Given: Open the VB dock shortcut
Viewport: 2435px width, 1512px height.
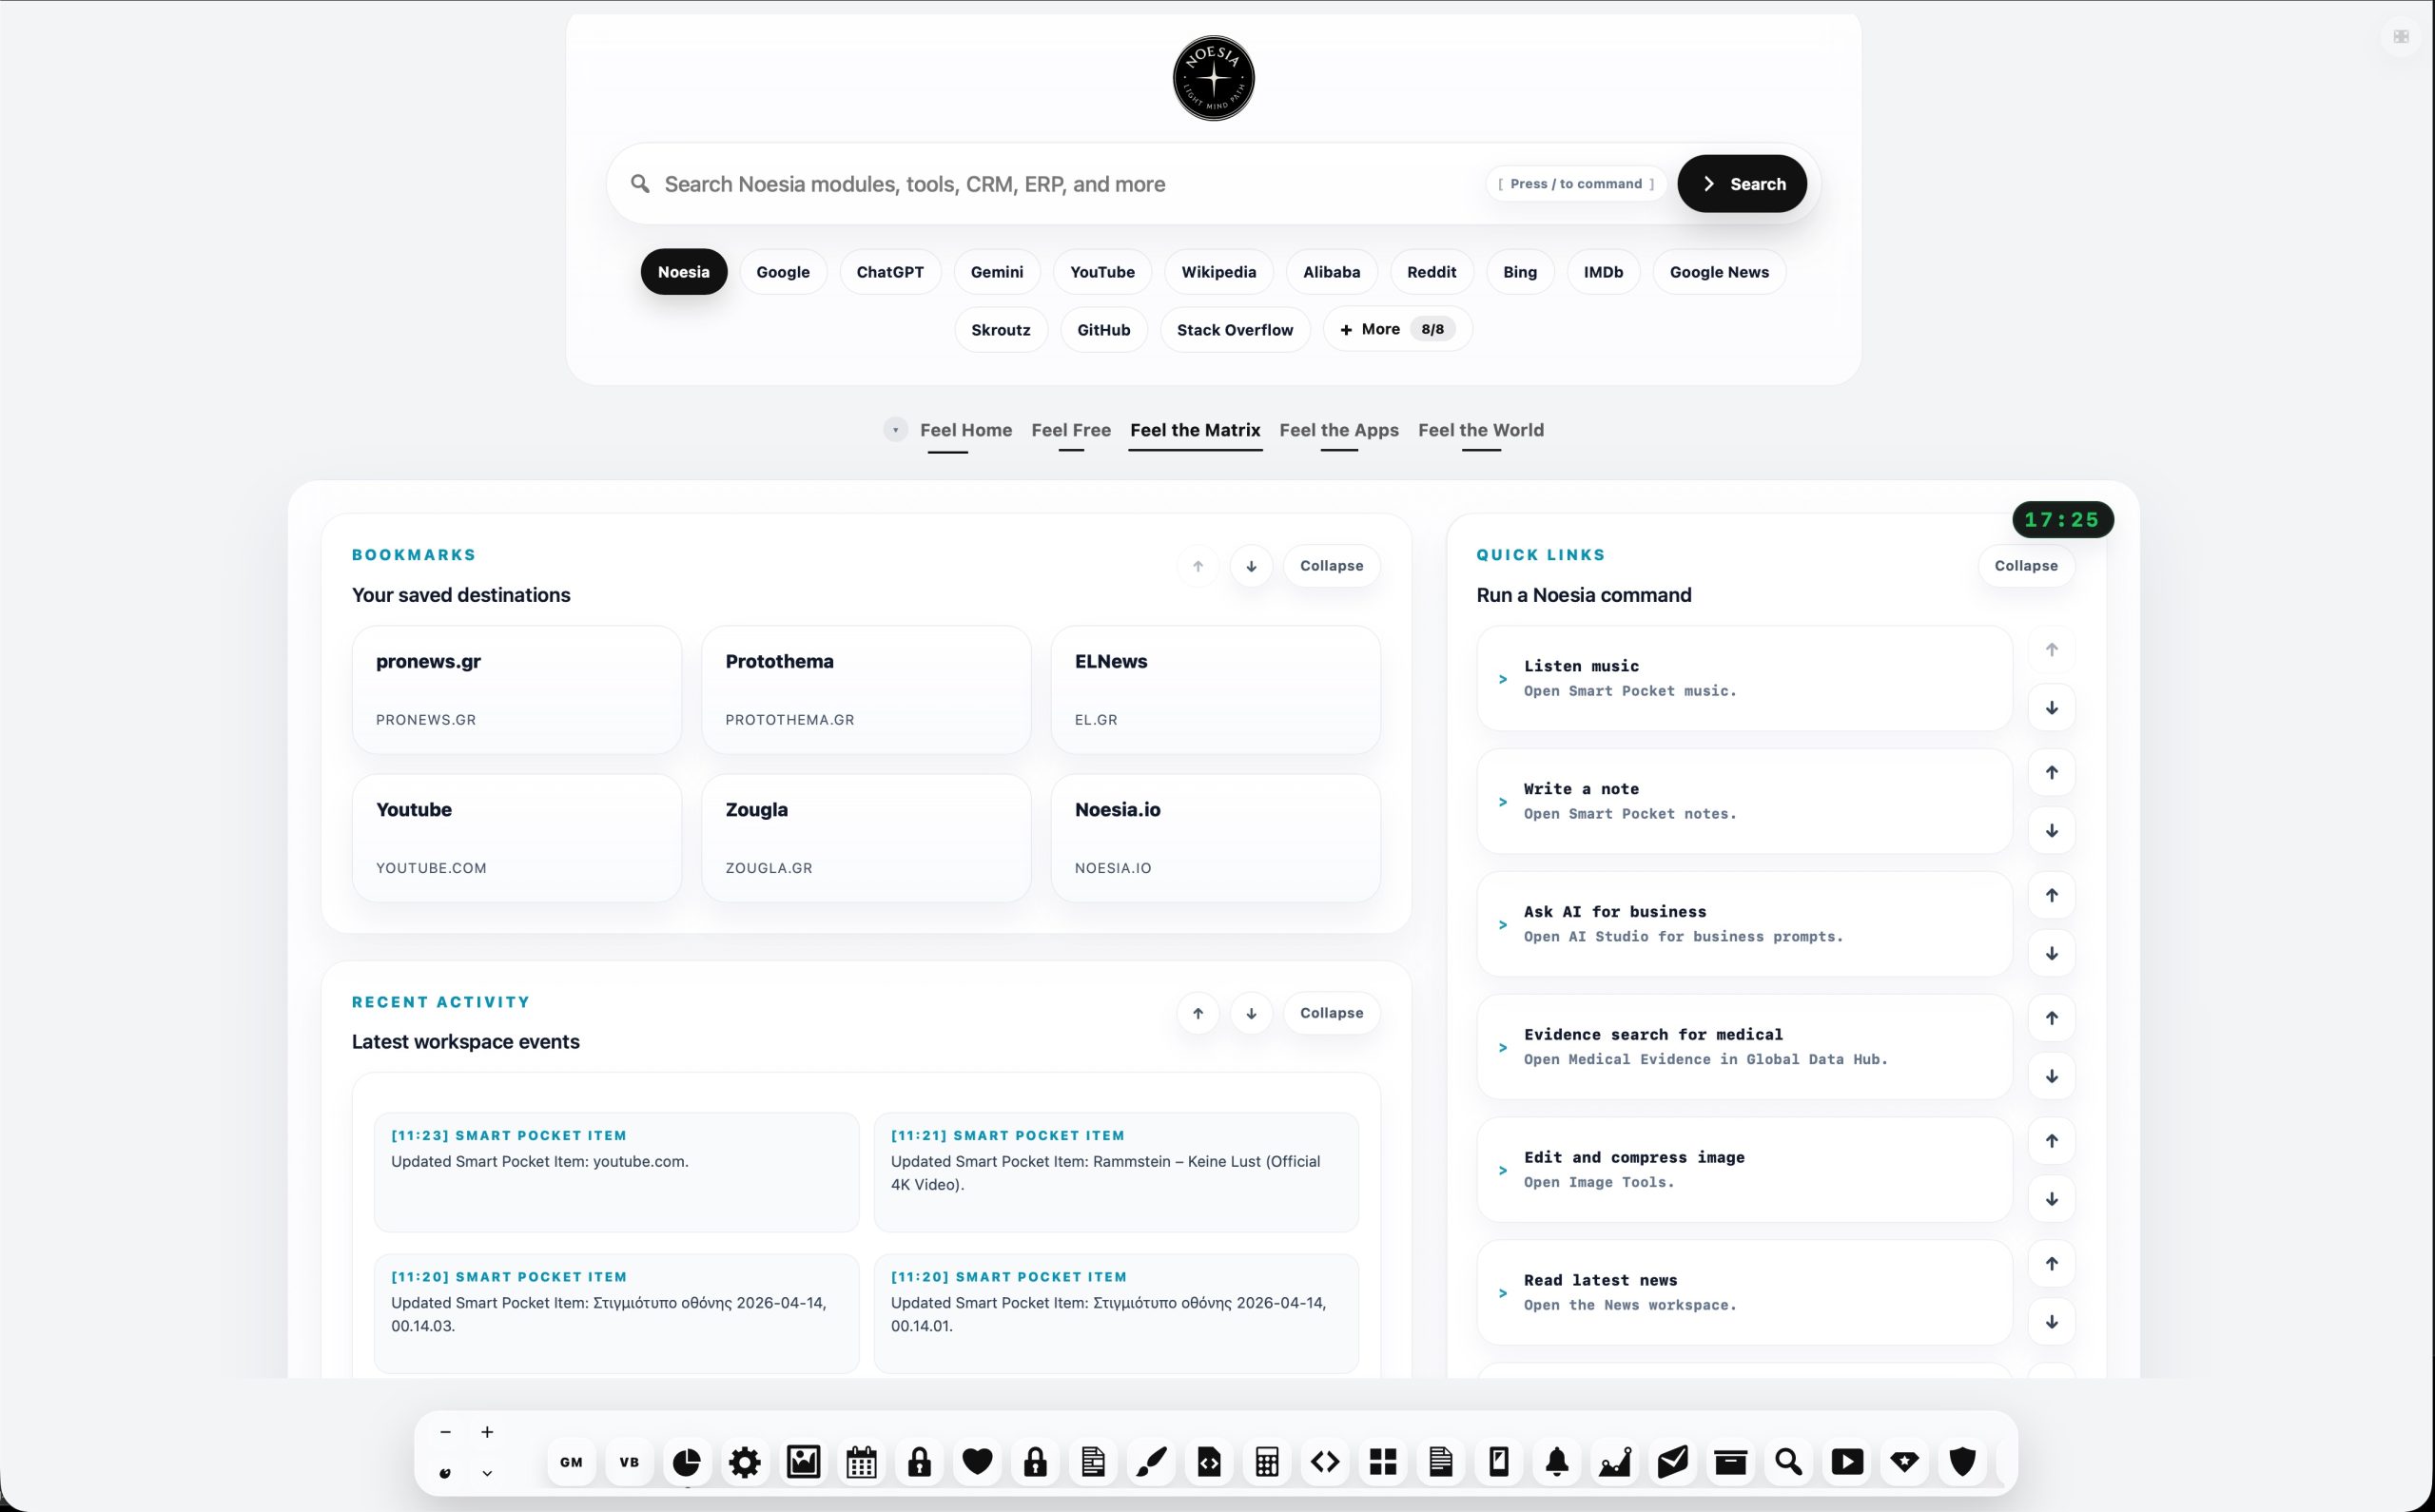Looking at the screenshot, I should [x=629, y=1462].
